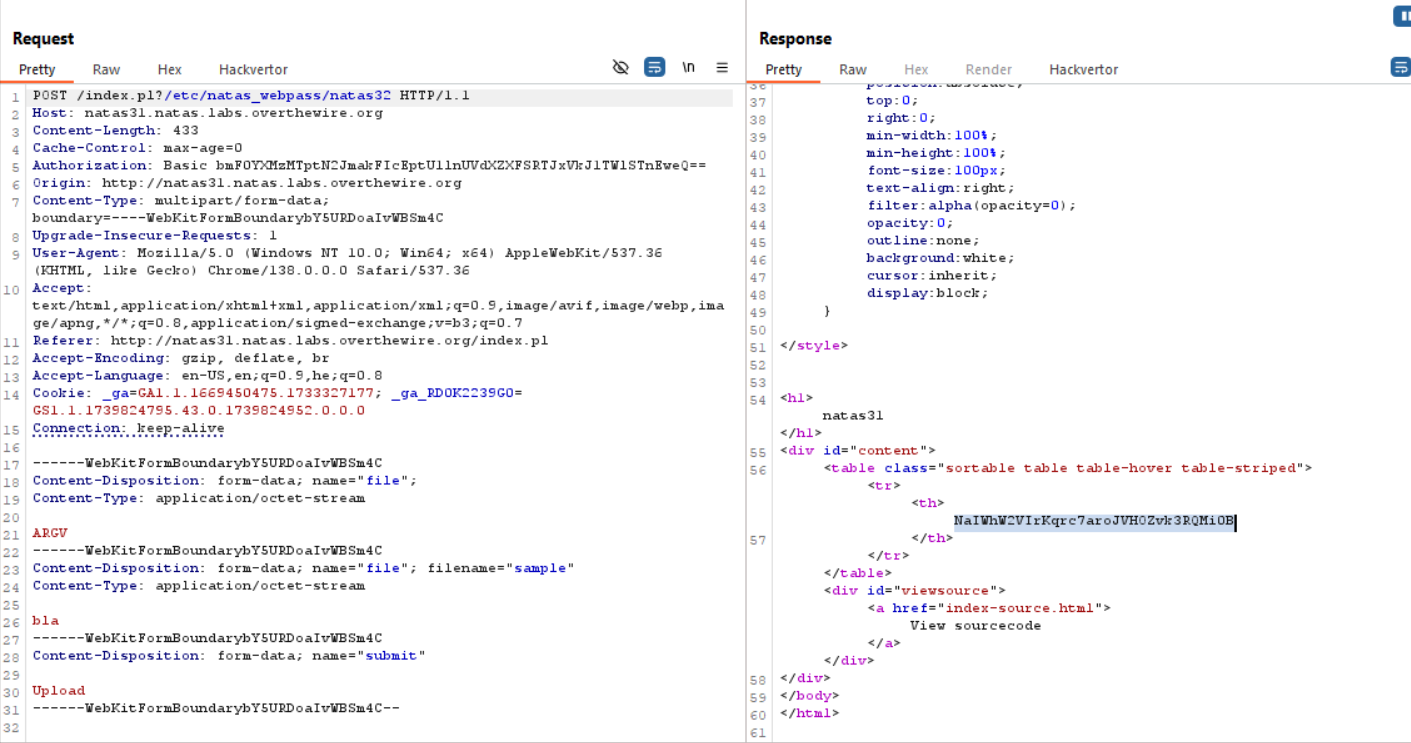The image size is (1411, 743).
Task: Click closing </html> tag line
Action: (x=809, y=713)
